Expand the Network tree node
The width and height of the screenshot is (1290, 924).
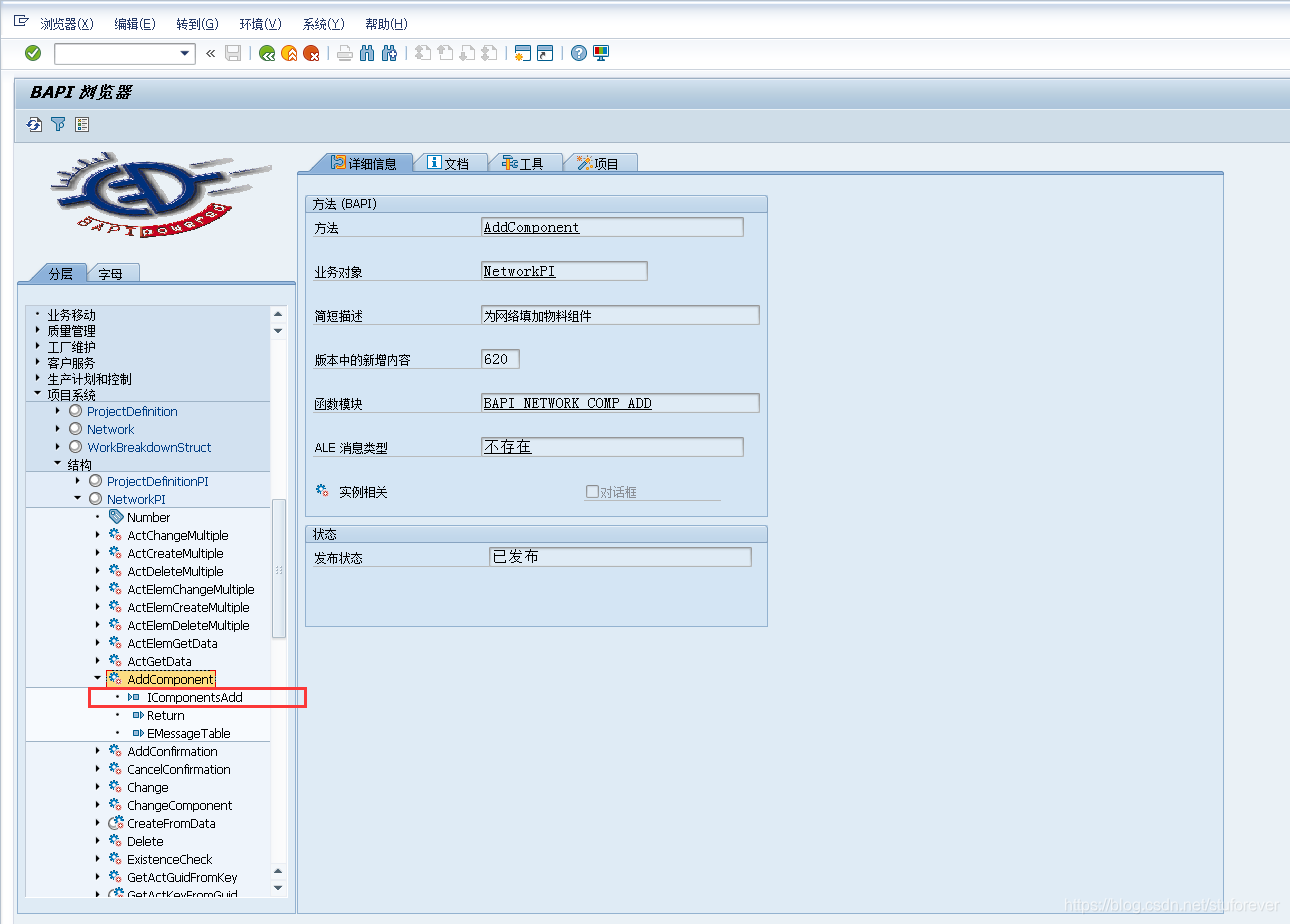[58, 429]
